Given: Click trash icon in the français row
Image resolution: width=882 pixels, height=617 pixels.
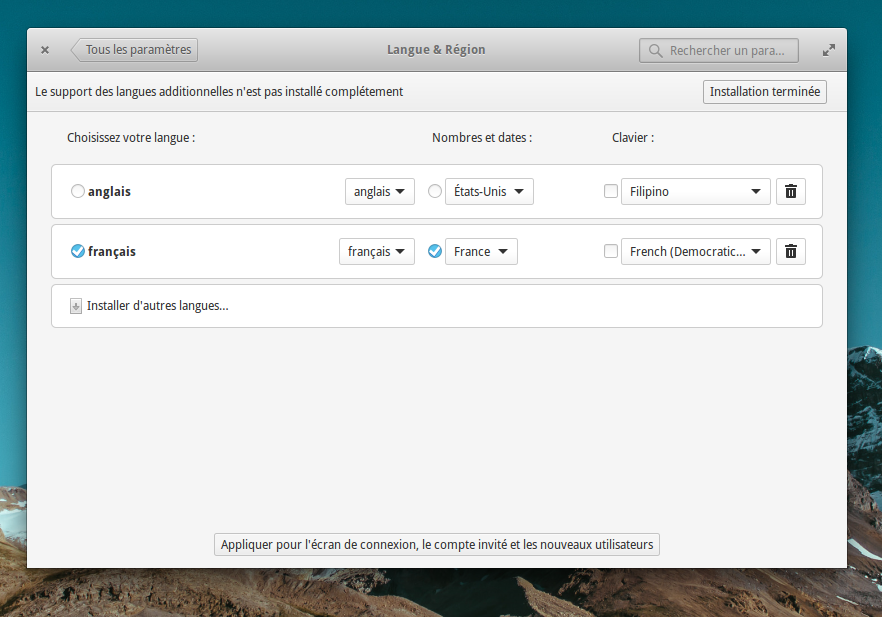Looking at the screenshot, I should (790, 251).
